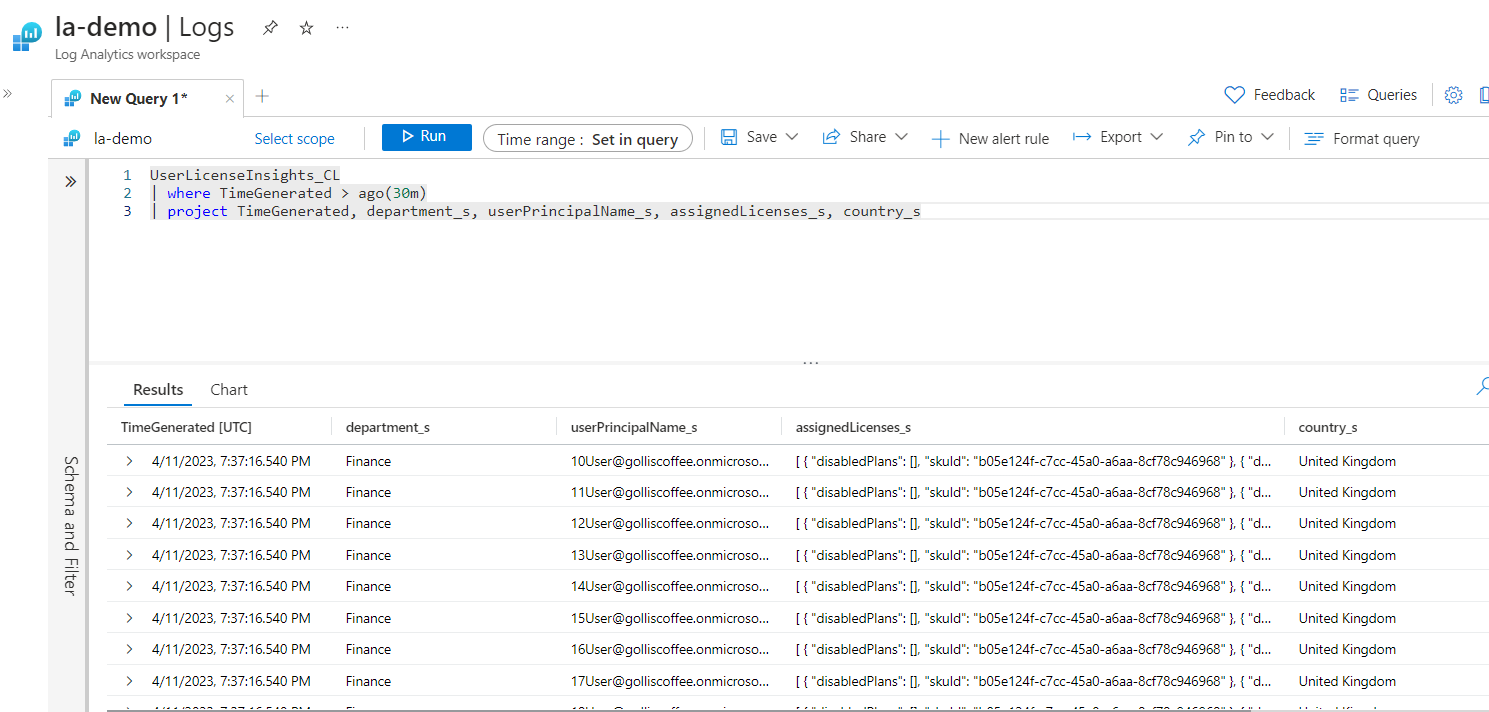Open the Save dropdown
The image size is (1489, 712).
pyautogui.click(x=760, y=137)
